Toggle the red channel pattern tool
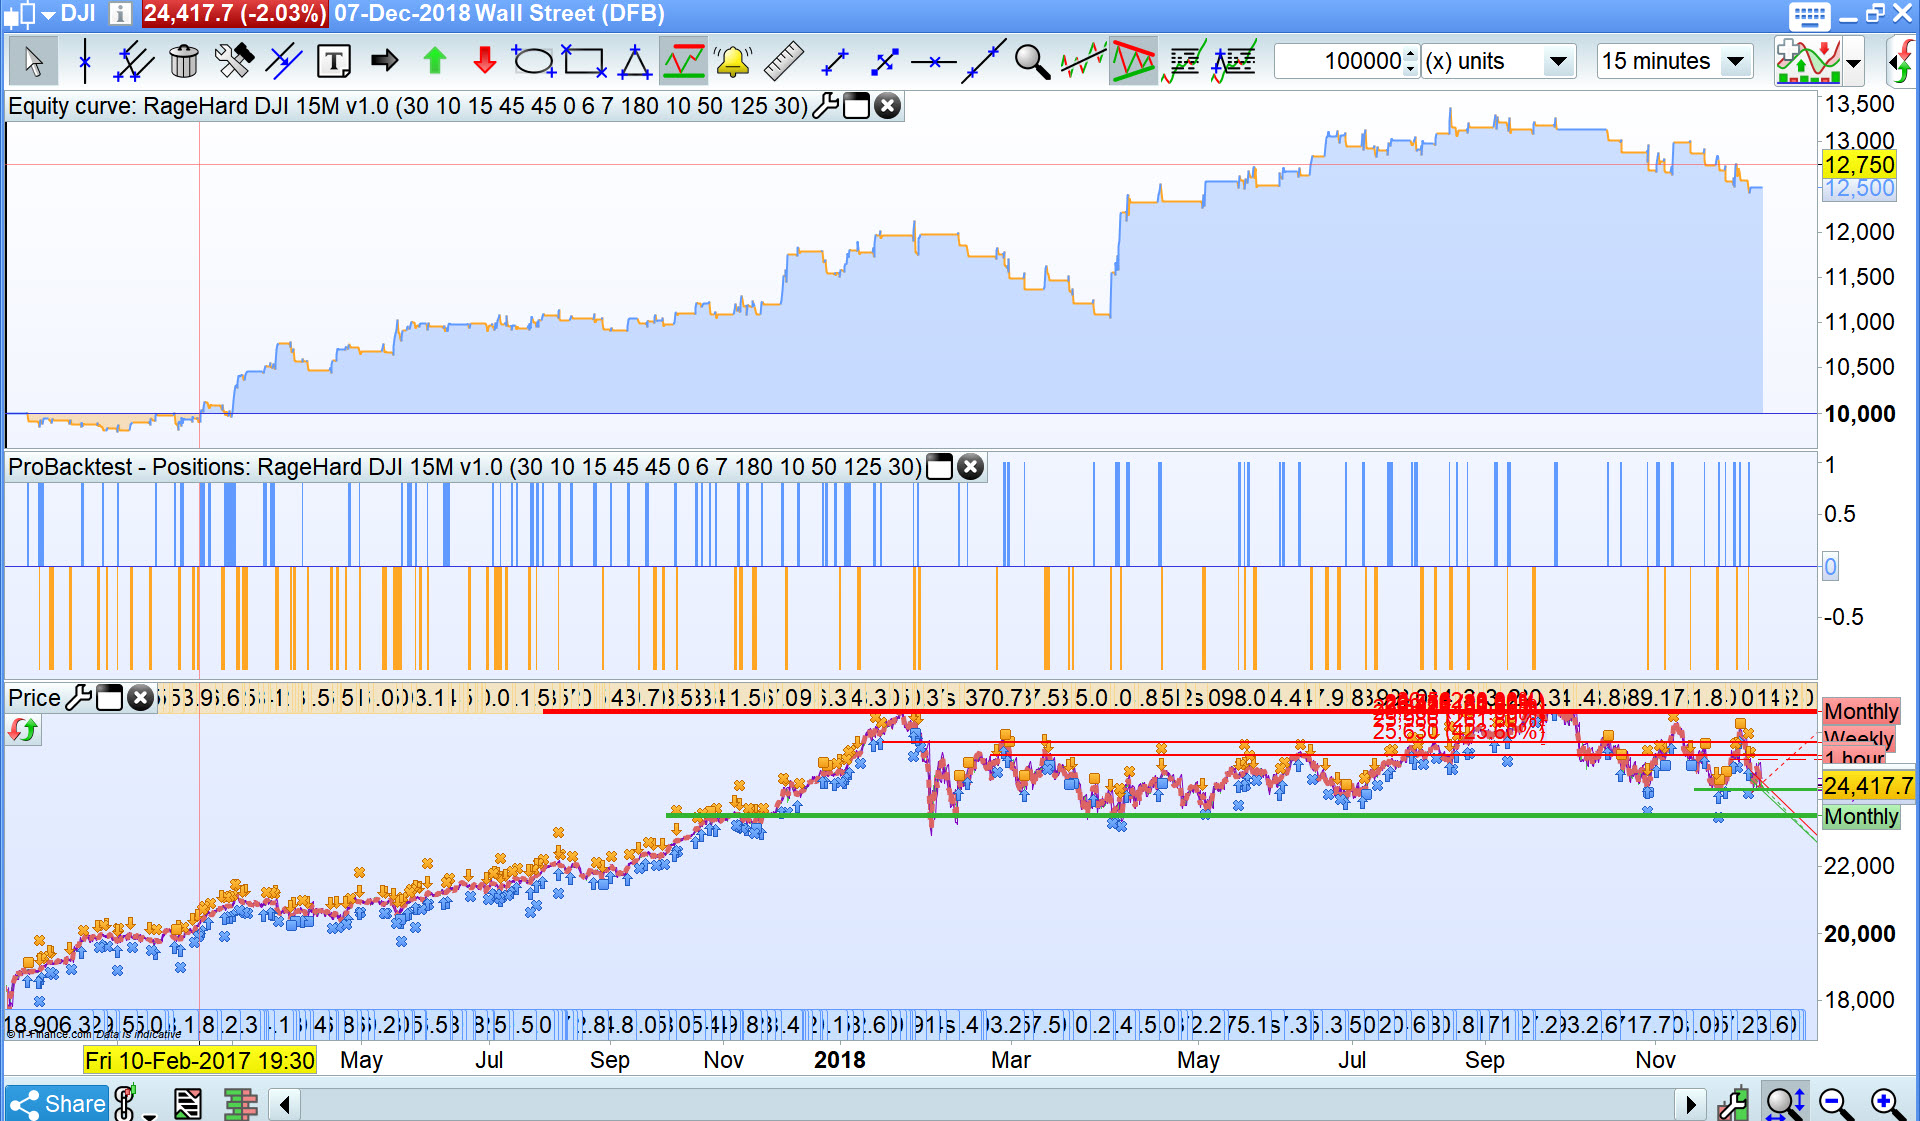This screenshot has width=1920, height=1121. point(1133,62)
